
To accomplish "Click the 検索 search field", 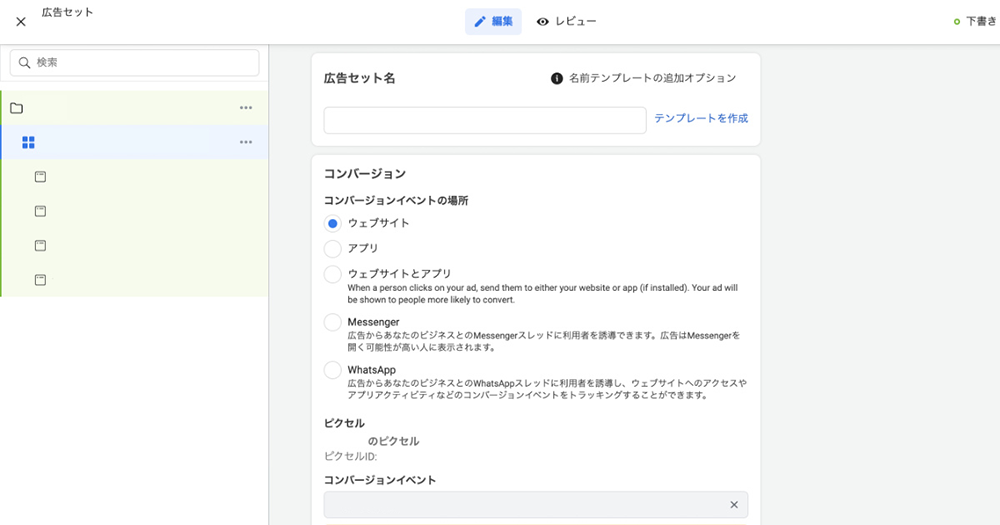I will (x=135, y=63).
